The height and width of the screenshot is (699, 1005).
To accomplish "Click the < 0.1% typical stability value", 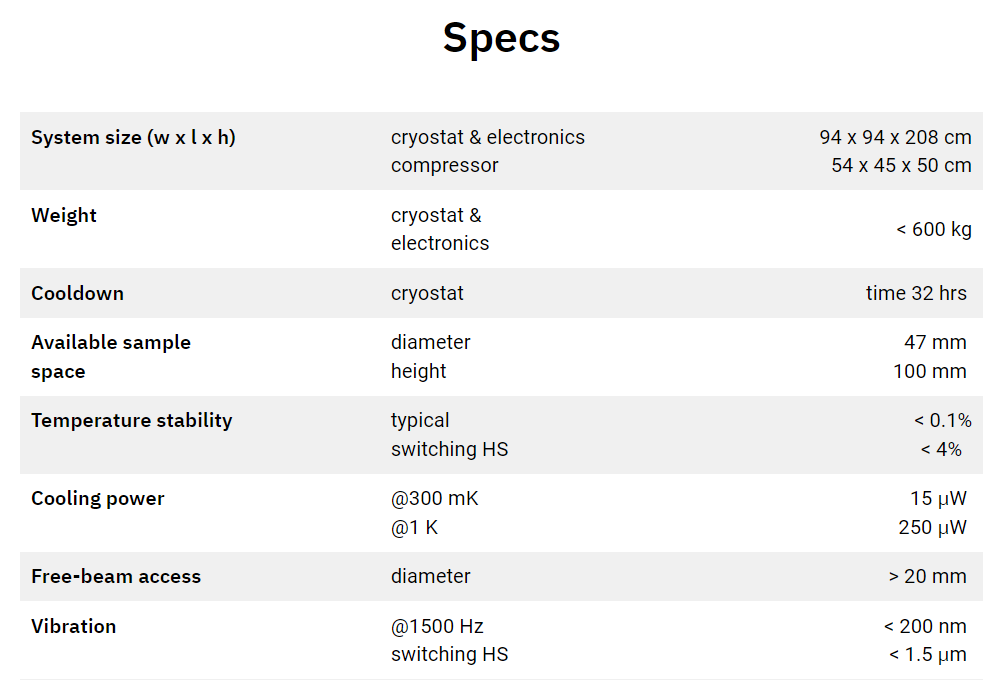I will (943, 421).
